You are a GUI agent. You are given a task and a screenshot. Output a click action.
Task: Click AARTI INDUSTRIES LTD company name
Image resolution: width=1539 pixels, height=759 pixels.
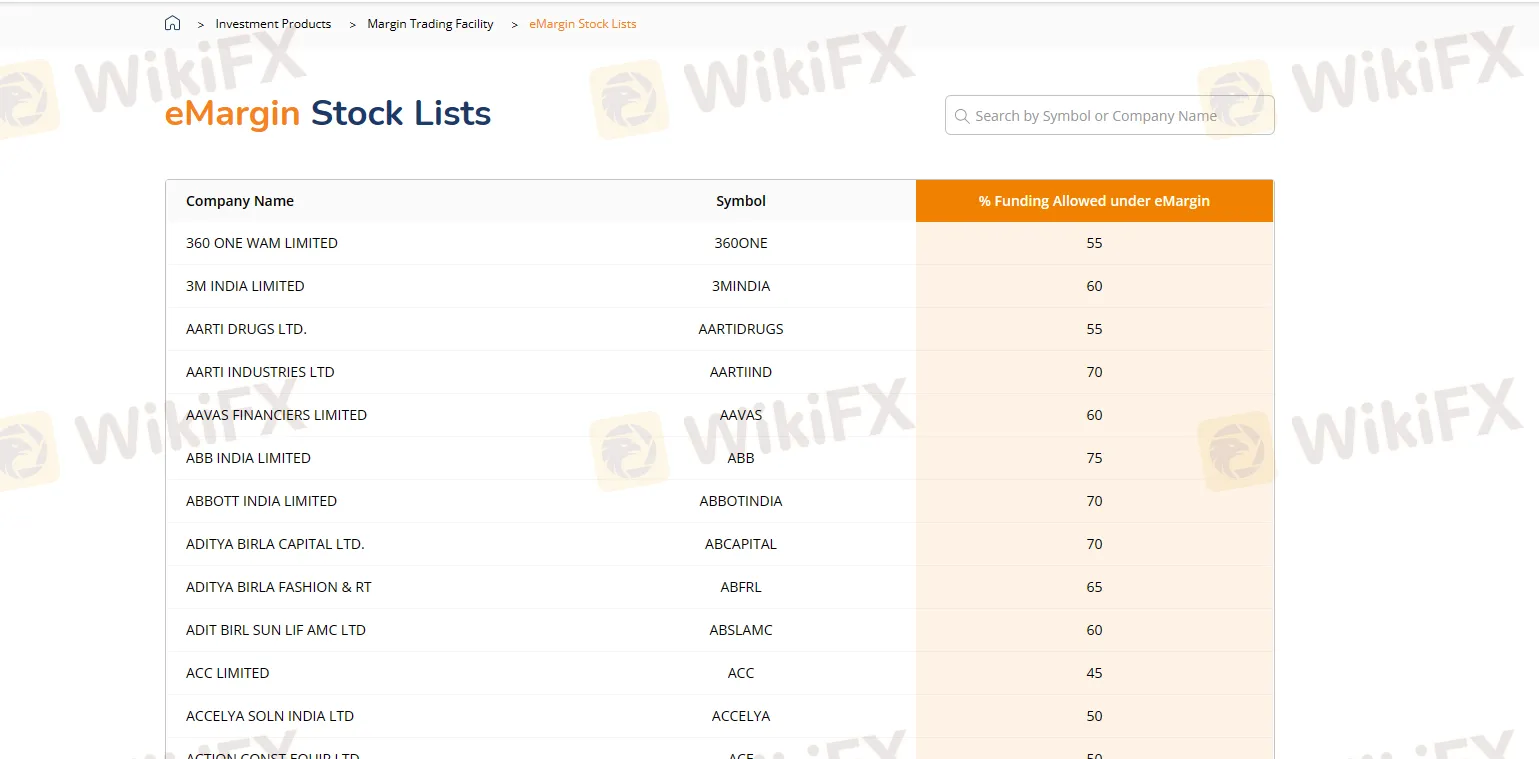[x=260, y=372]
